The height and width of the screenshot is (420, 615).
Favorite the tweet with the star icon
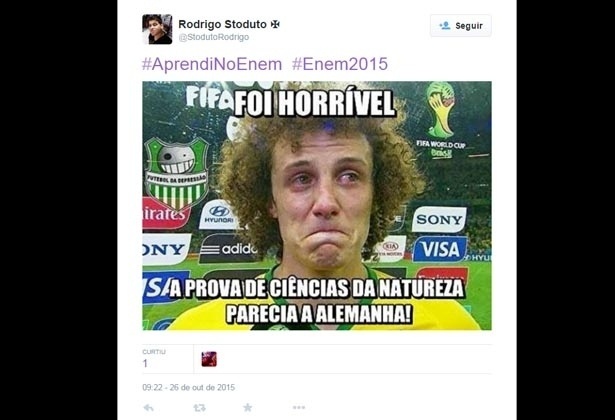(247, 407)
